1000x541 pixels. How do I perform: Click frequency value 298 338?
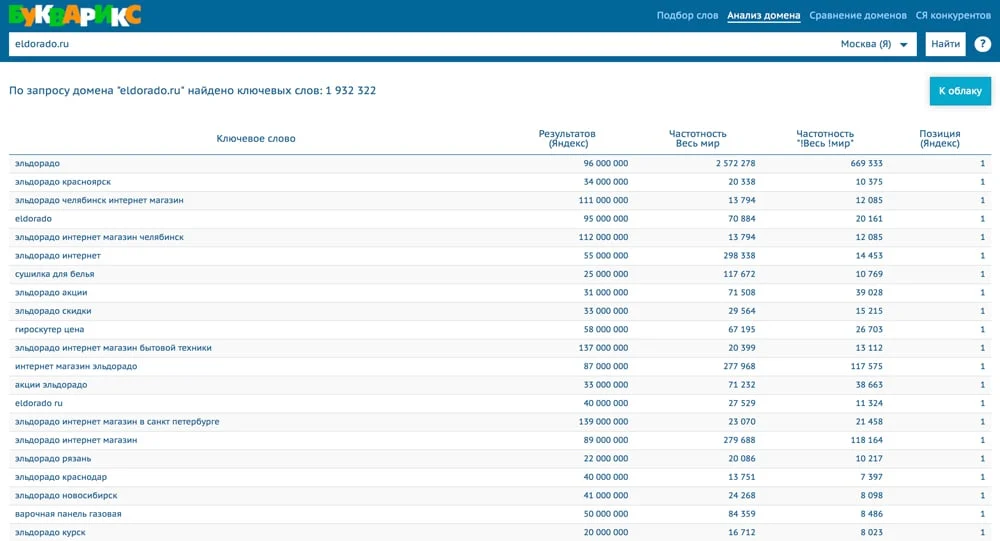tap(739, 256)
